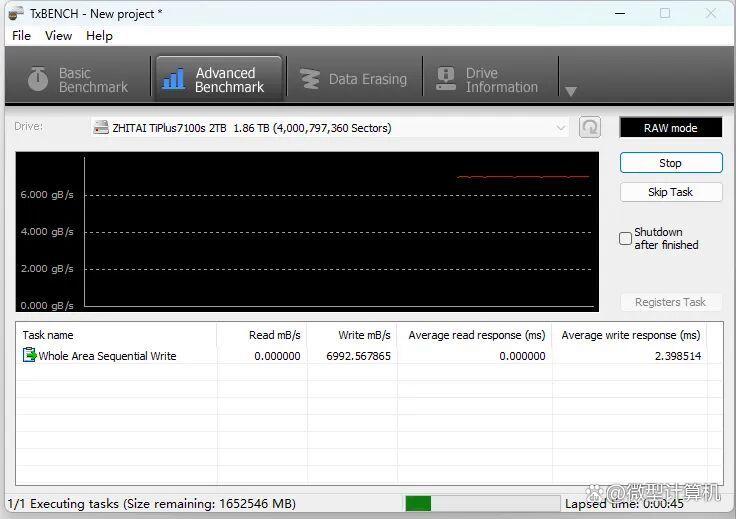
Task: Click the 0.000 gB/s graph axis label
Action: pyautogui.click(x=47, y=305)
